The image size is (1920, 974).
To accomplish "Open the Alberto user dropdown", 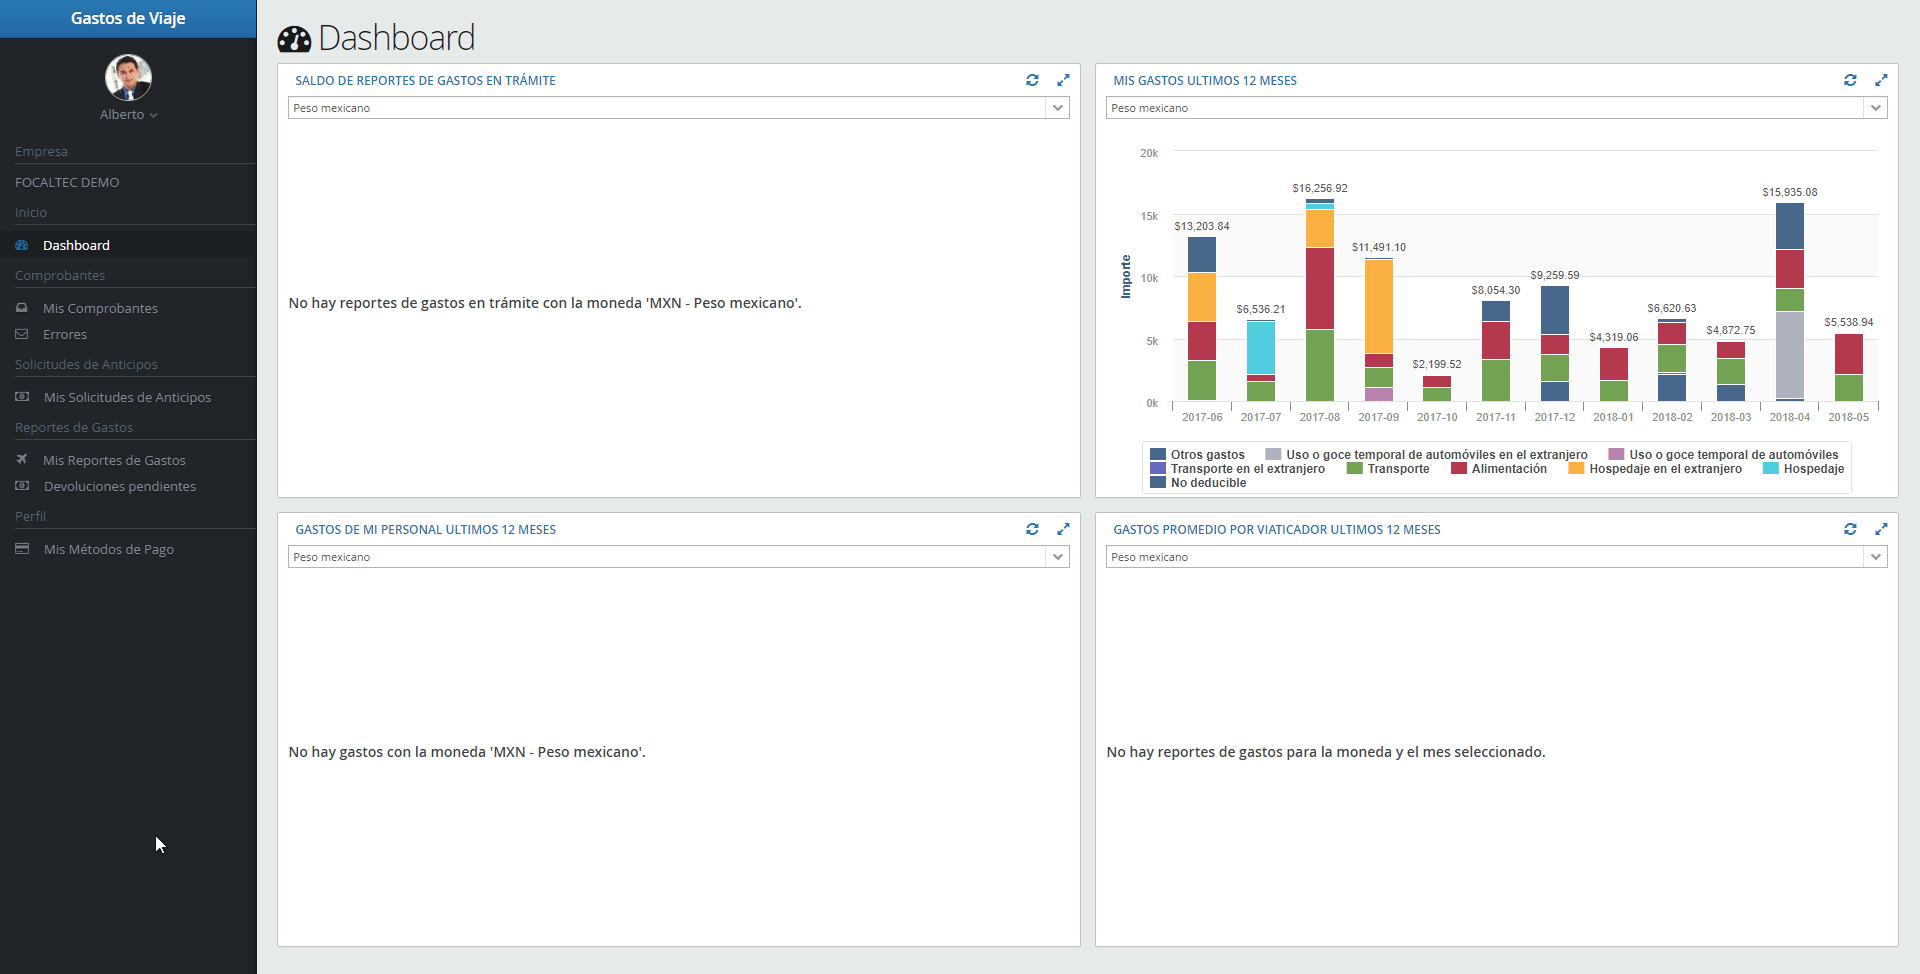I will 128,115.
